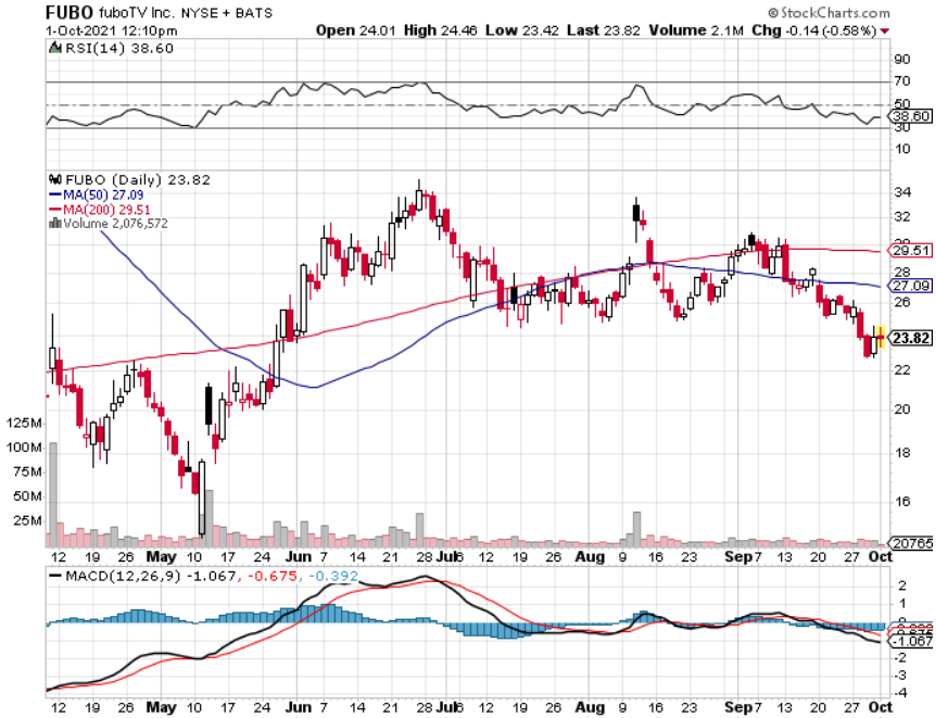This screenshot has width=936, height=718.
Task: Open the StockCharts.com copyright link
Action: [829, 13]
